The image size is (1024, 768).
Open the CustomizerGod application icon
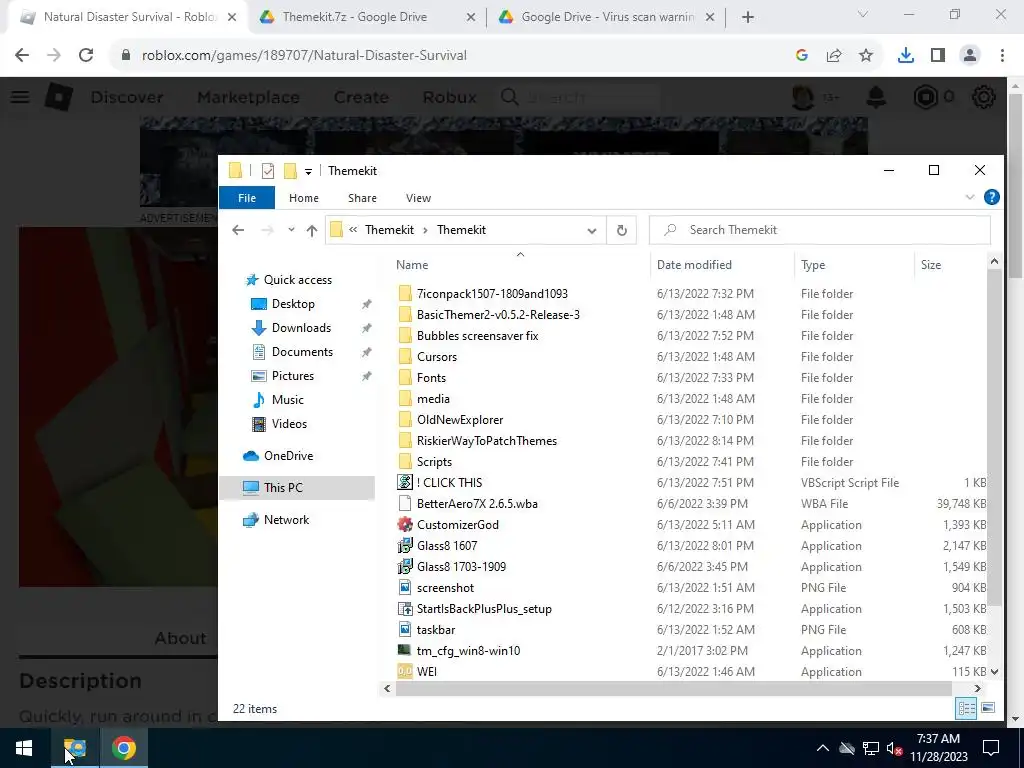405,524
